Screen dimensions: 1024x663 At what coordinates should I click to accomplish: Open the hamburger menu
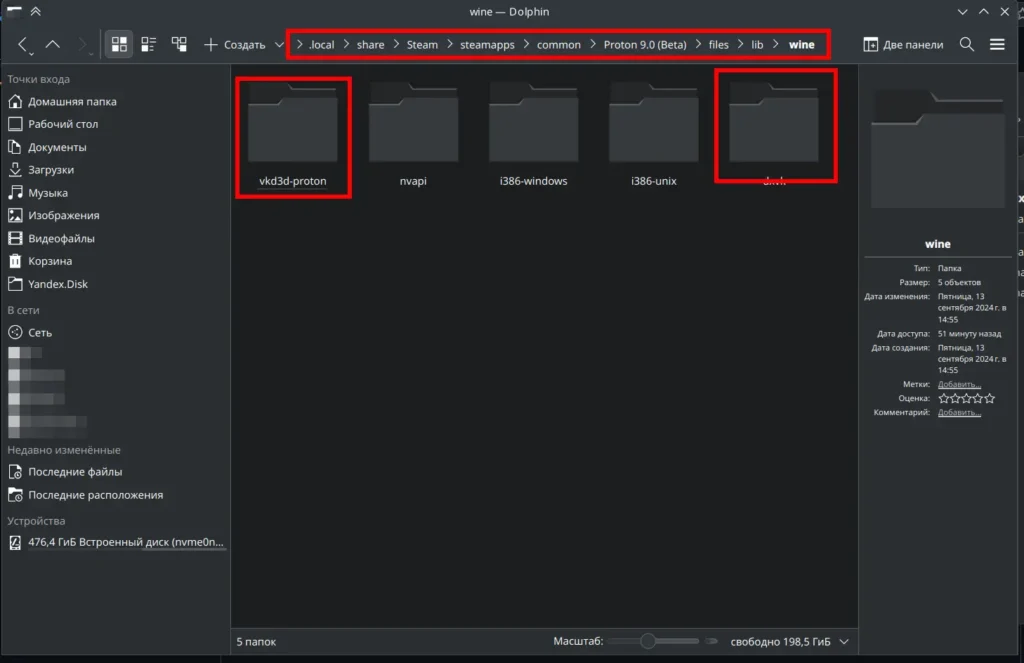(x=997, y=44)
